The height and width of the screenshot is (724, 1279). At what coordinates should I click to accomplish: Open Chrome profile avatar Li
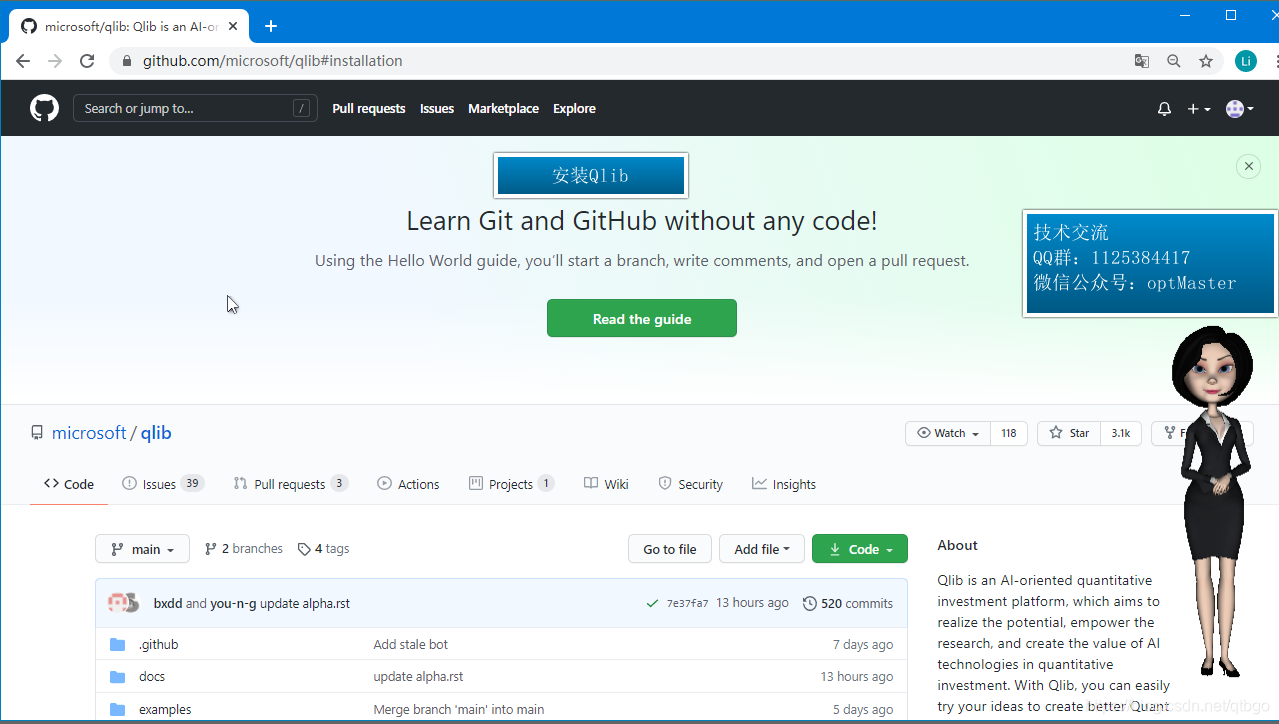1245,61
